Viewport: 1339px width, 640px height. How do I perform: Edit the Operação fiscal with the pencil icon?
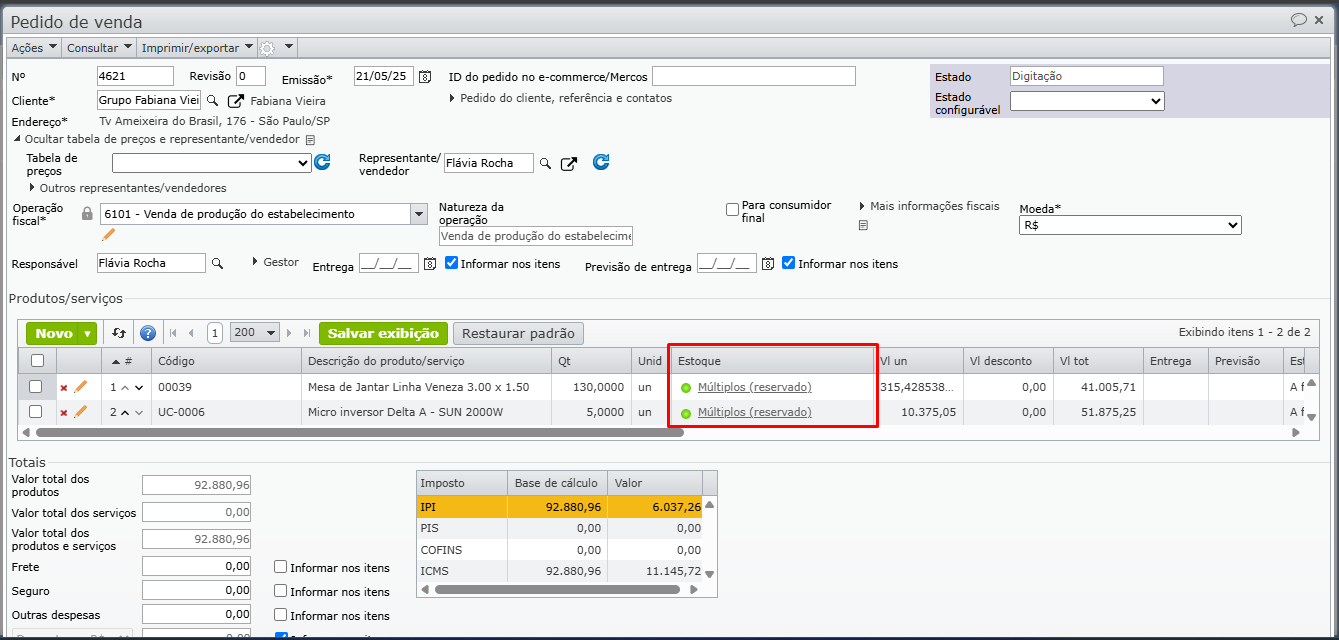(109, 235)
